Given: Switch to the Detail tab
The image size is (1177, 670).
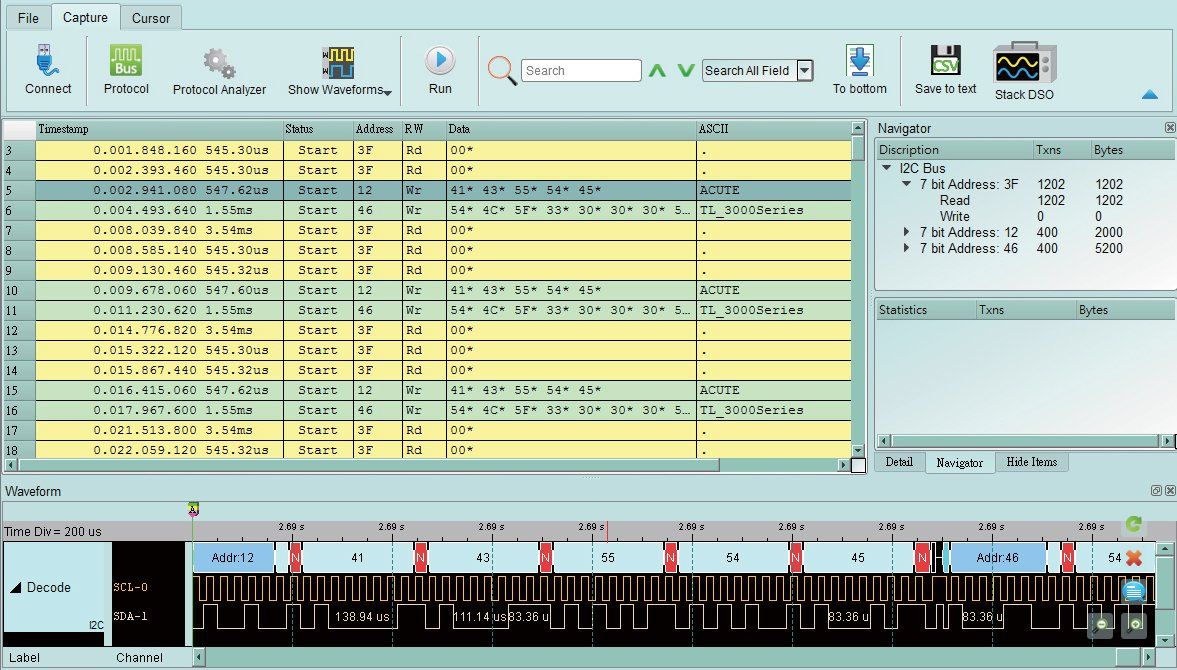Looking at the screenshot, I should pos(899,462).
